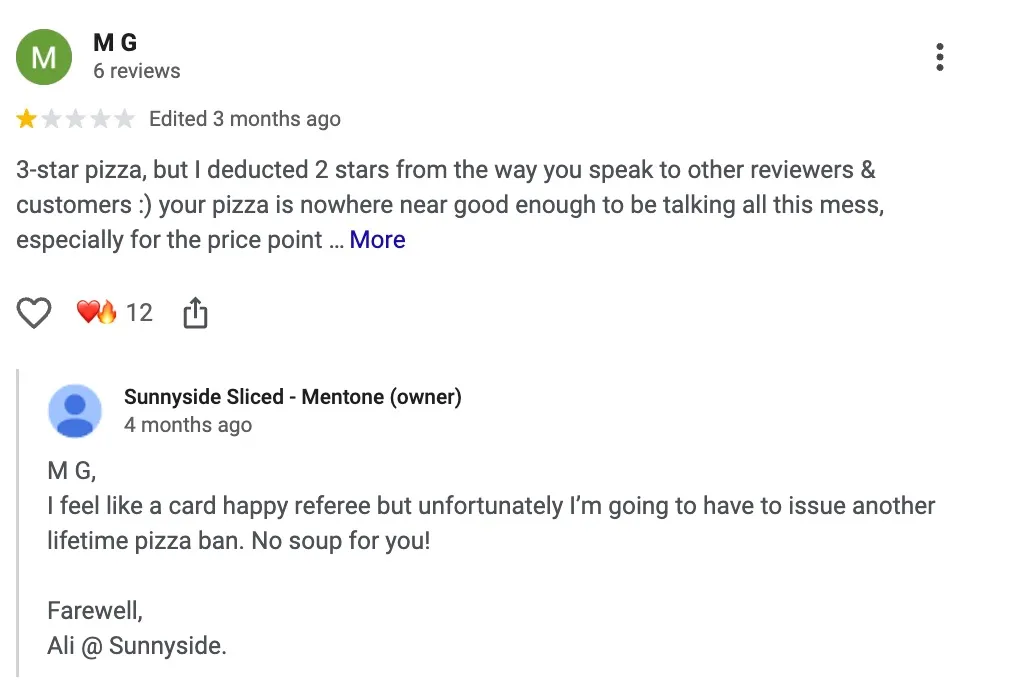Image resolution: width=1011 pixels, height=699 pixels.
Task: Select the second empty star icon
Action: pyautogui.click(x=51, y=118)
